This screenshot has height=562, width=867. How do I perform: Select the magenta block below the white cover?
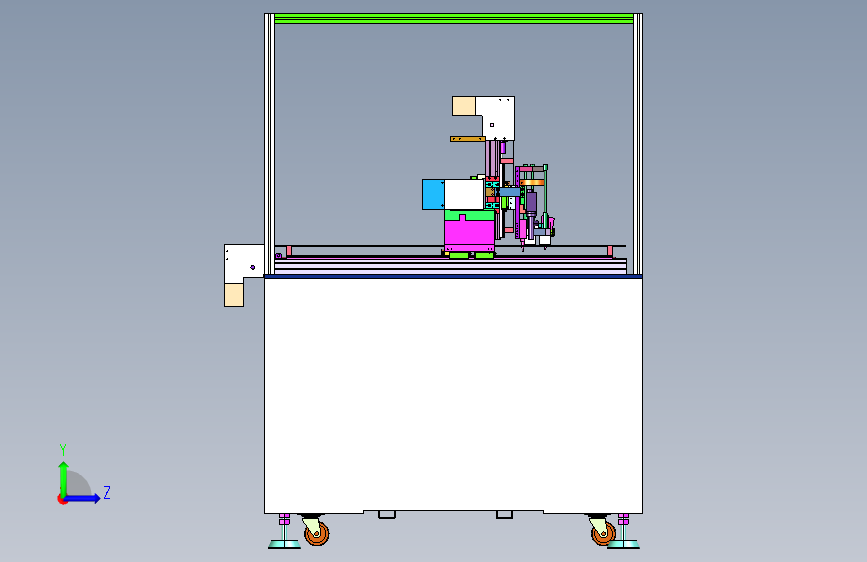click(469, 233)
